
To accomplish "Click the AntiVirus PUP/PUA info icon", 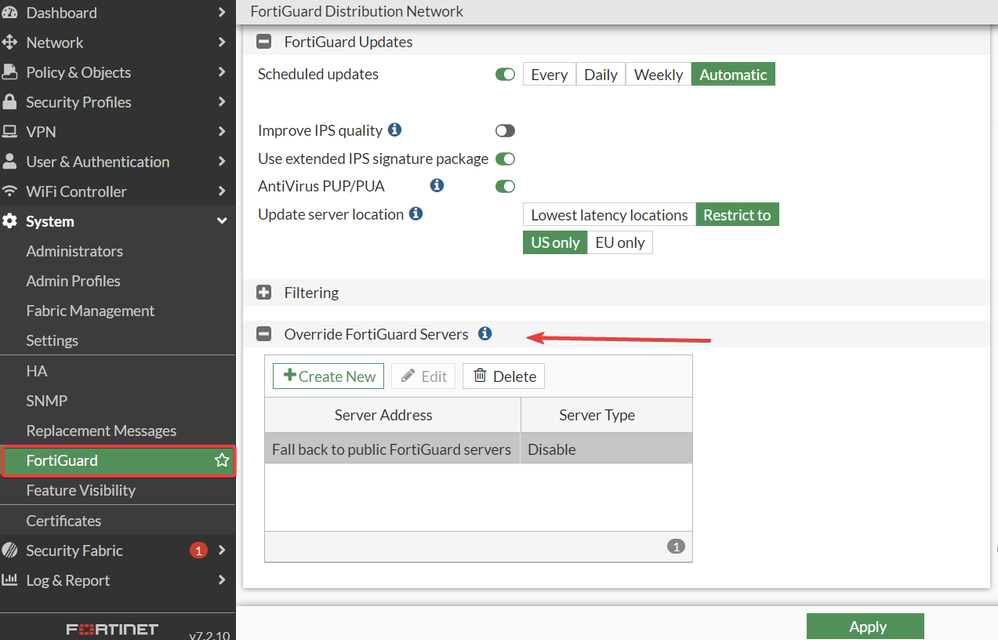I will coord(437,185).
